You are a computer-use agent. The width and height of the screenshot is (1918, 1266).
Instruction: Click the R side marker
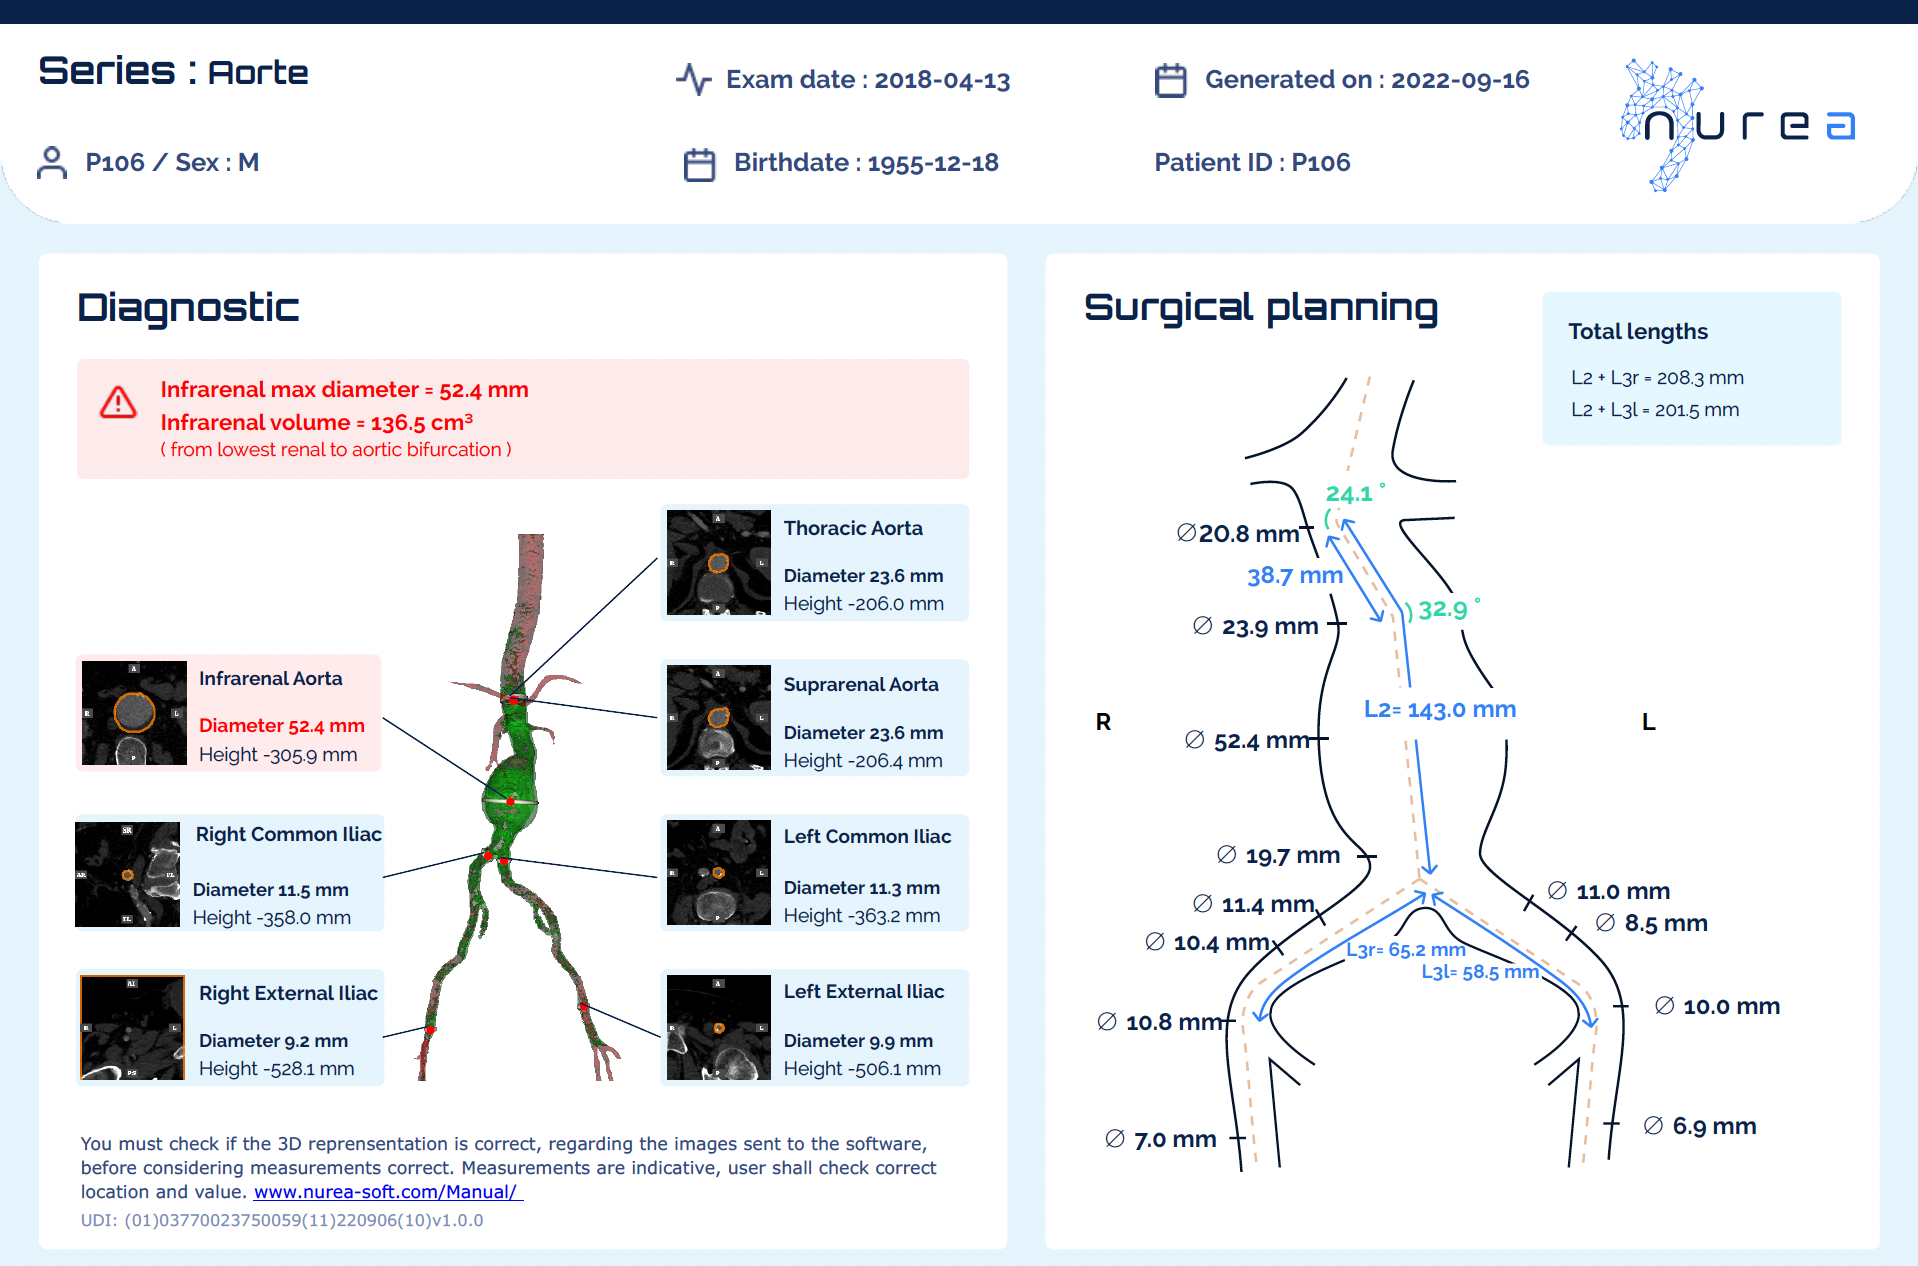1103,722
